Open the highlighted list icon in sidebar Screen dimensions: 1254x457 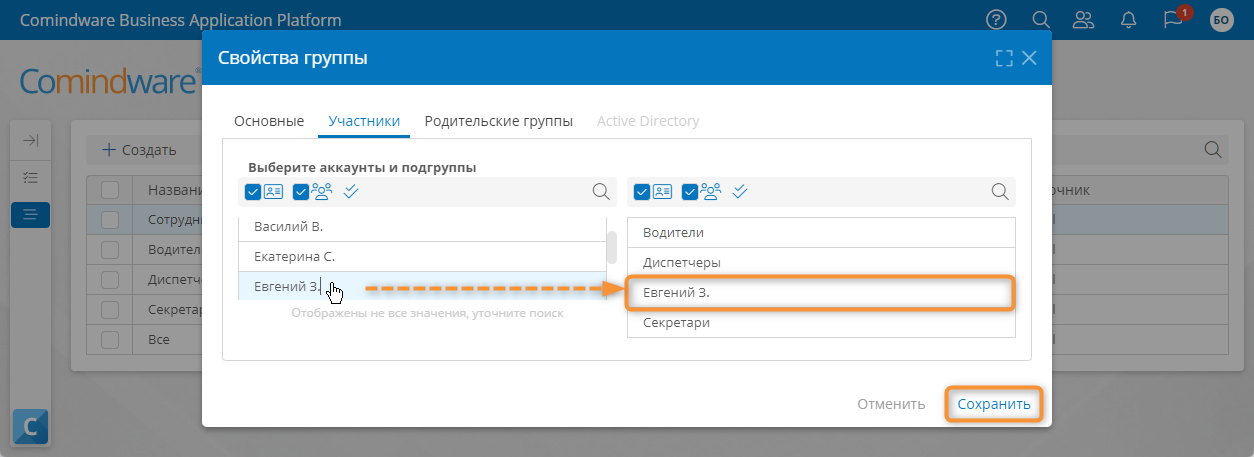click(30, 214)
